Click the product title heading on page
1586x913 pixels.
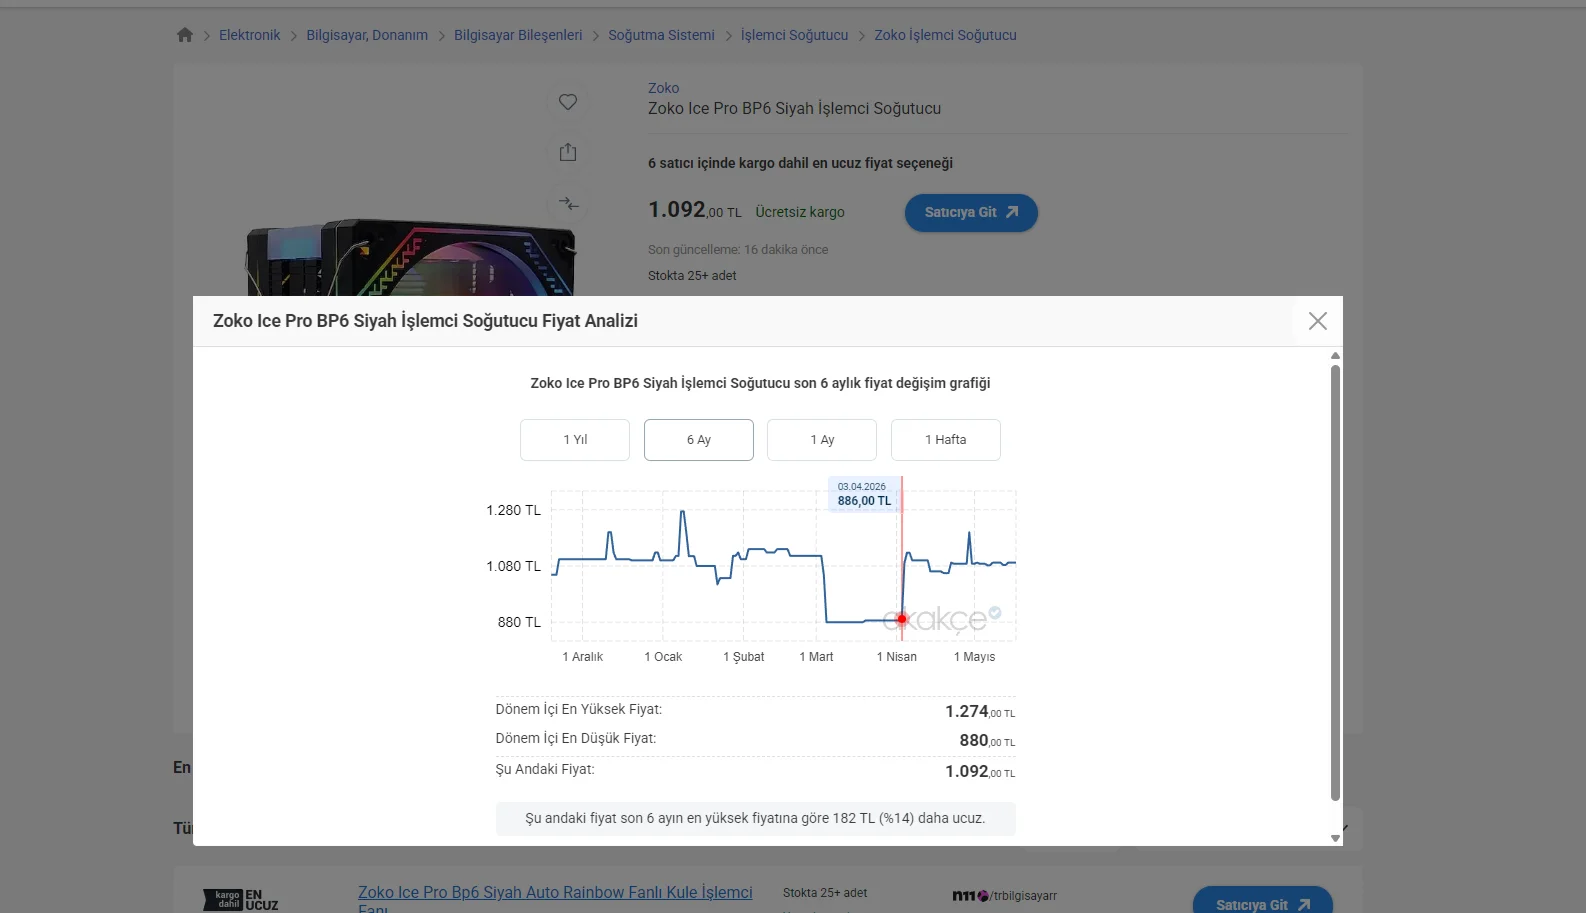[x=794, y=108]
